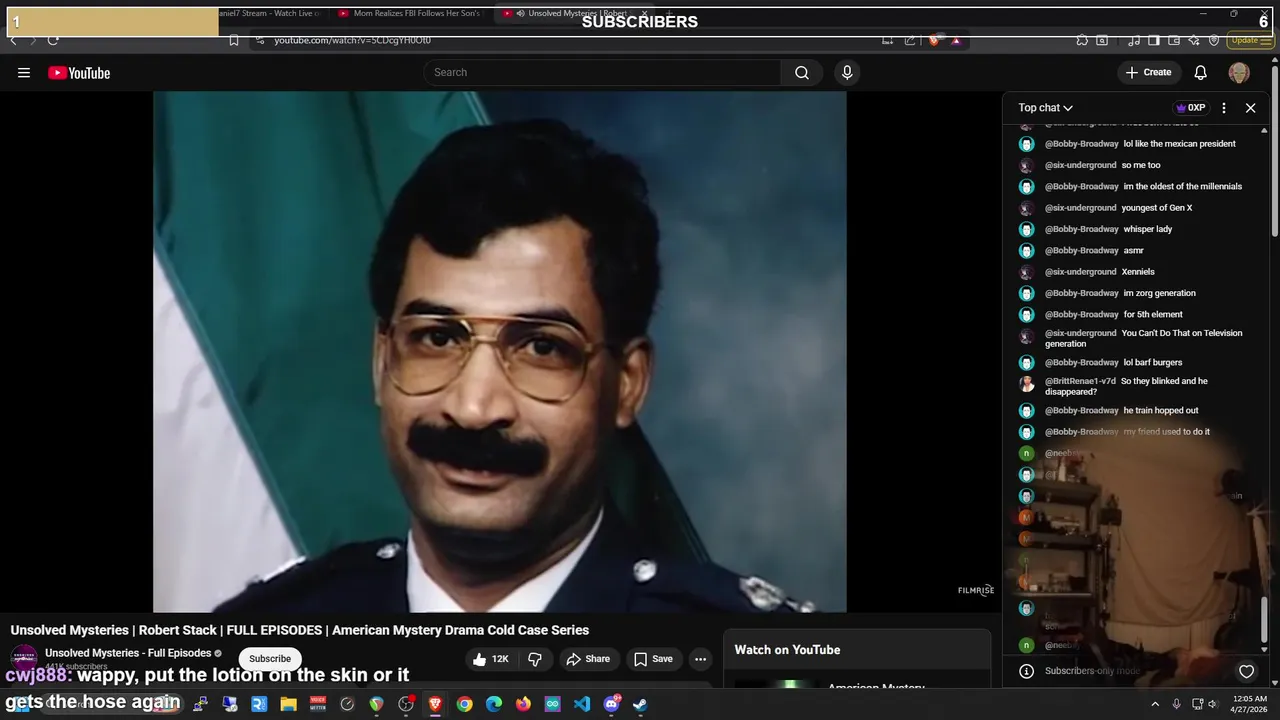Image resolution: width=1280 pixels, height=720 pixels.
Task: Focus the YouTube search field
Action: pyautogui.click(x=603, y=72)
